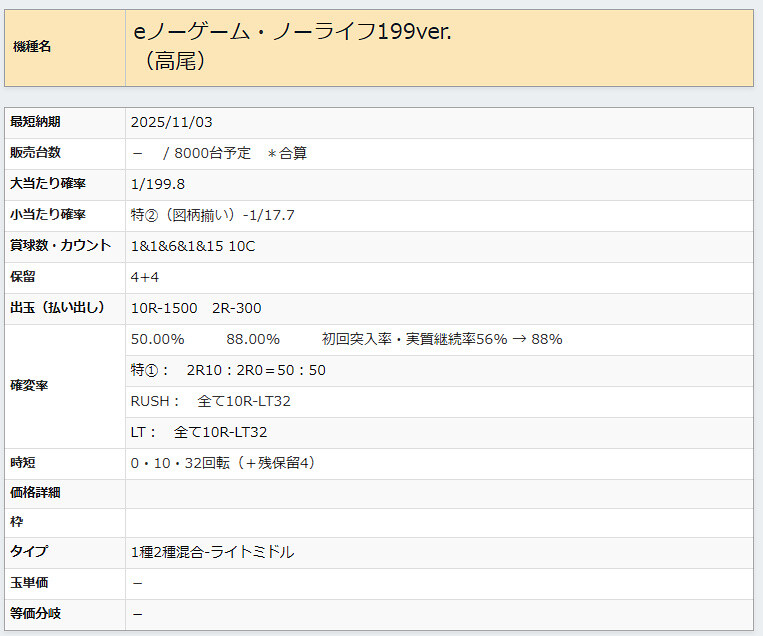The width and height of the screenshot is (763, 636).
Task: Select the '88.00%' value
Action: (x=253, y=339)
